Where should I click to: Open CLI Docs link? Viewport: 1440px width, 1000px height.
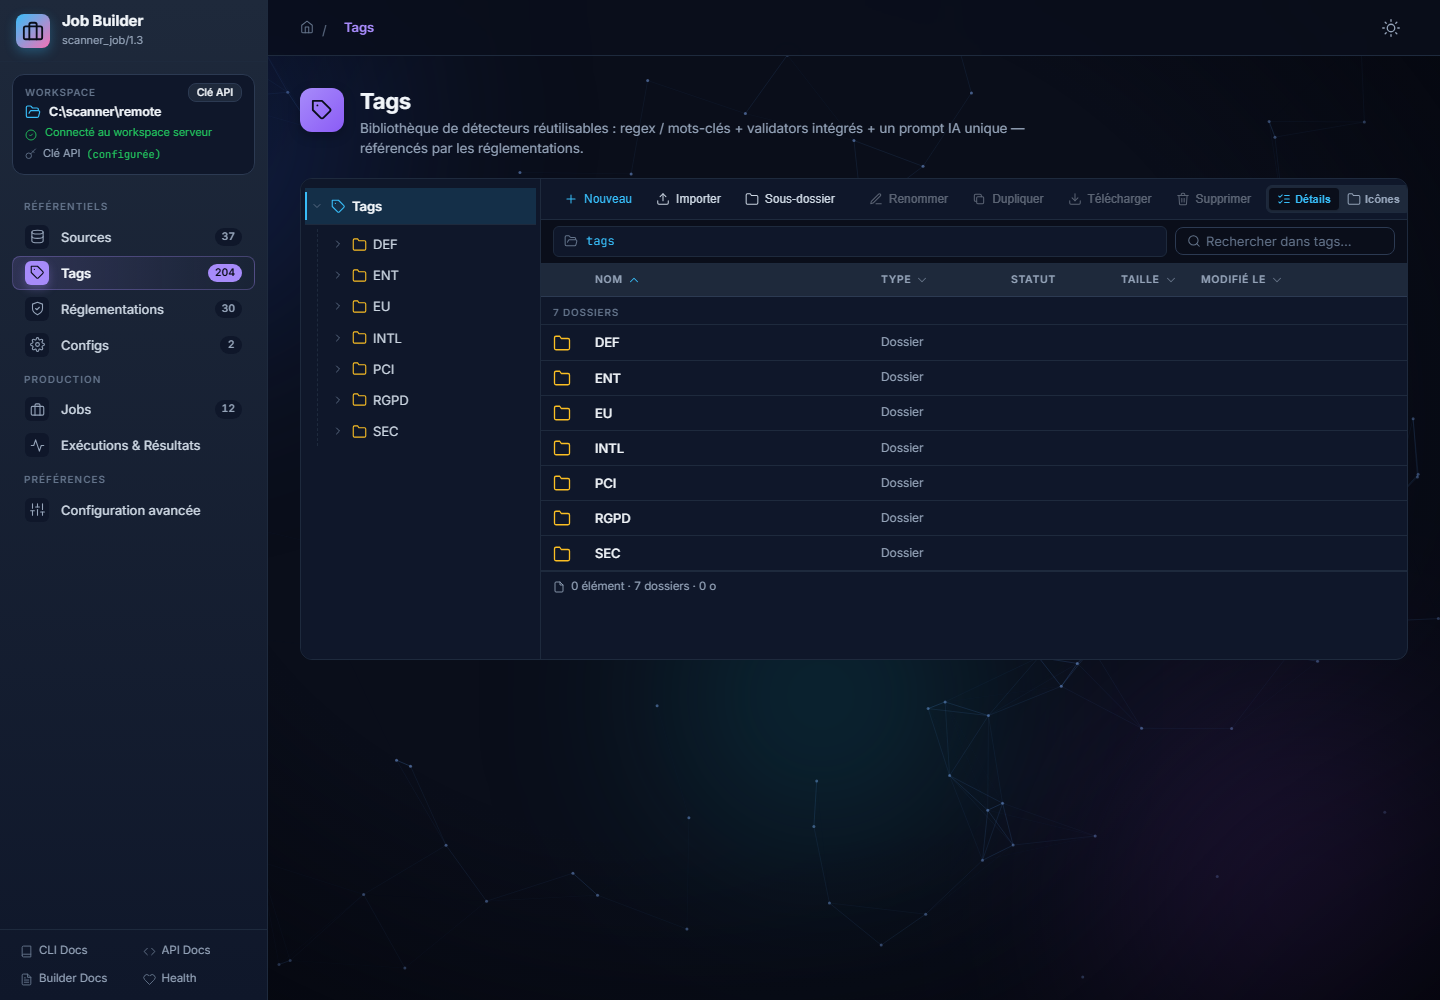click(54, 950)
